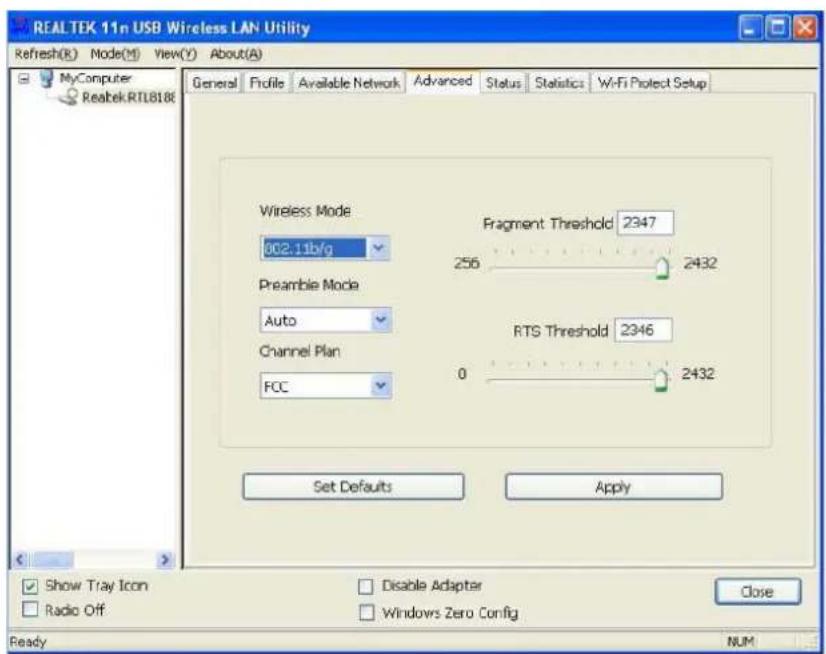This screenshot has width=826, height=654.
Task: Open the Preamble Mode dropdown
Action: (380, 320)
